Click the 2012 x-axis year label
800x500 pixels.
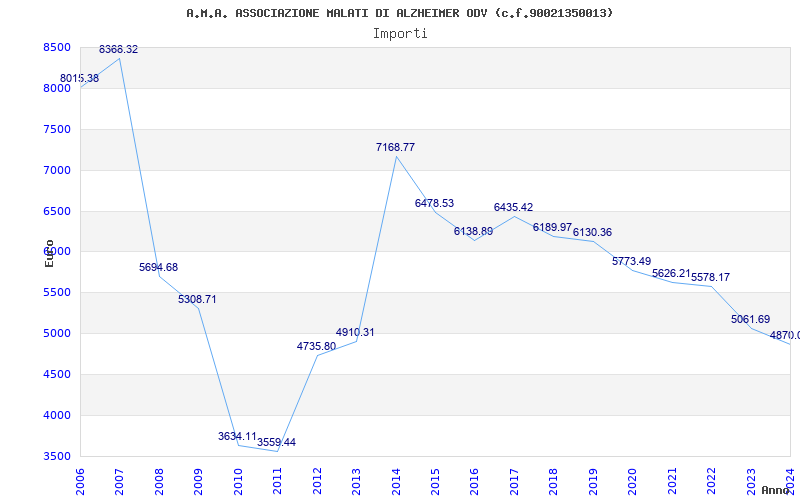point(317,481)
